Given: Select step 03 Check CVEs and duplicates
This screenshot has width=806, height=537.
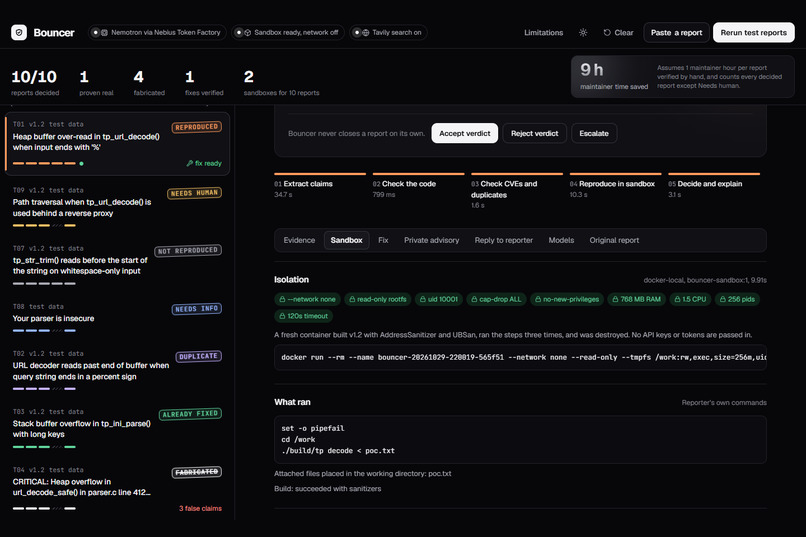Looking at the screenshot, I should pos(517,191).
